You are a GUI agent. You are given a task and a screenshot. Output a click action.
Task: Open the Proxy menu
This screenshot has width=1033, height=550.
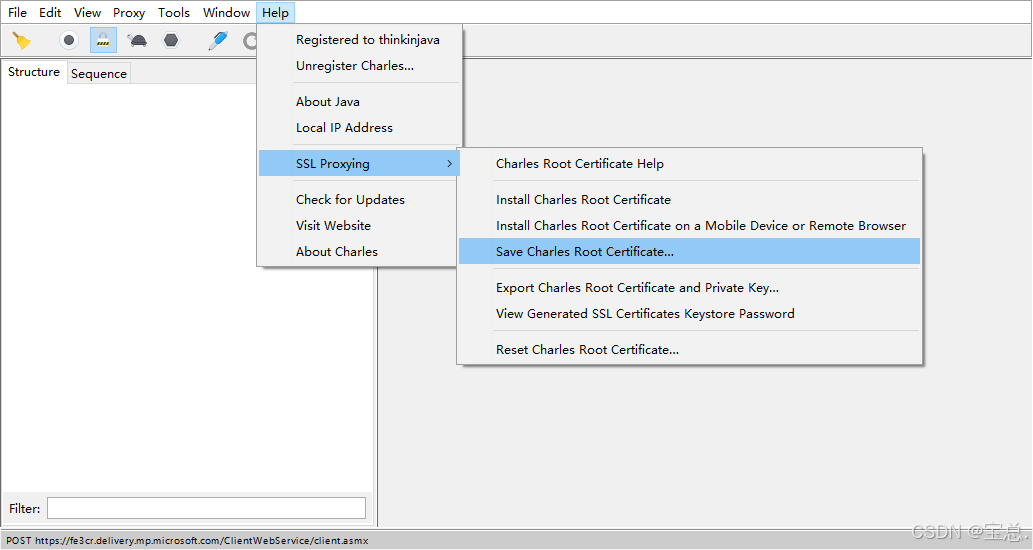tap(129, 13)
